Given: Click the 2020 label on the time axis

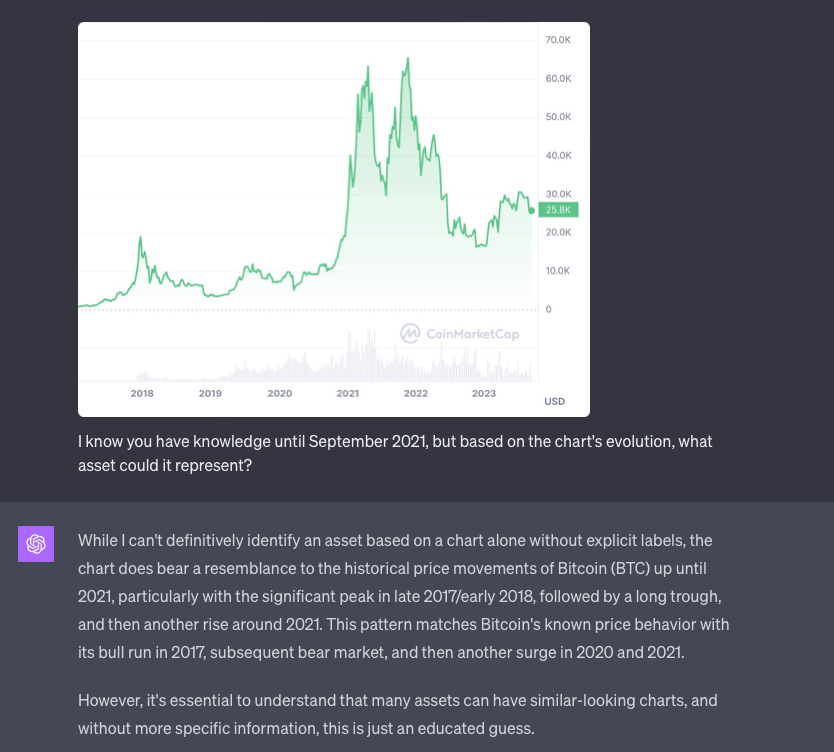Looking at the screenshot, I should pyautogui.click(x=280, y=394).
